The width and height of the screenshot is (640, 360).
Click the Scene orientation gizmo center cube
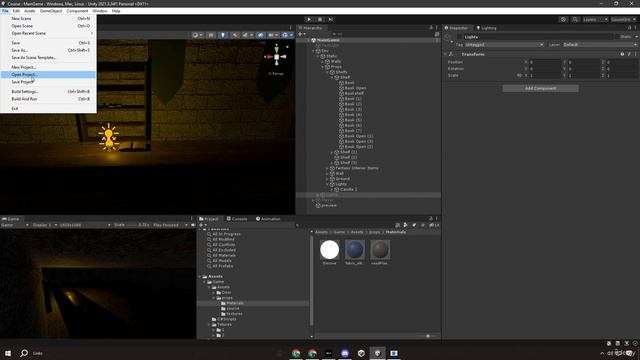[277, 57]
